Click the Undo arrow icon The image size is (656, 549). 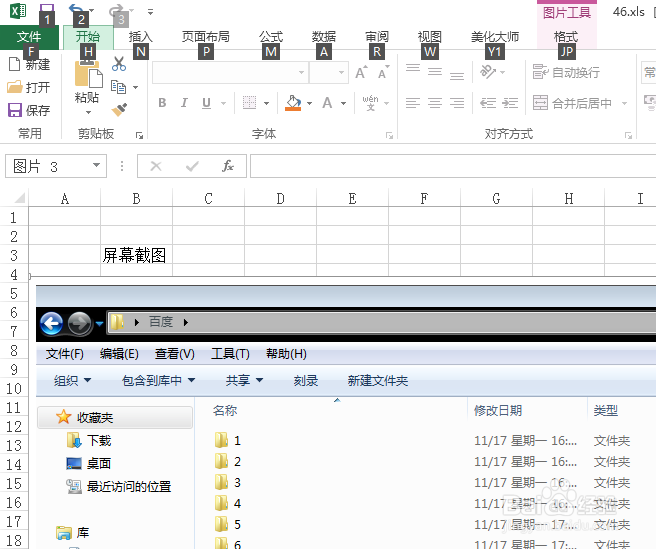[x=77, y=9]
